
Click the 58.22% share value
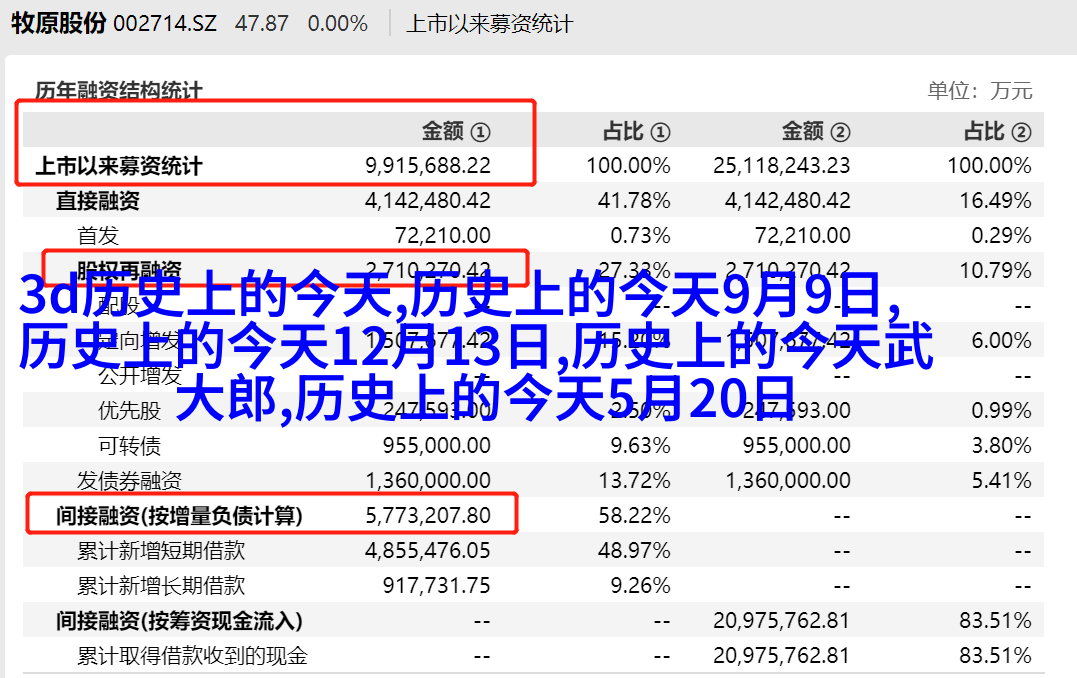tap(634, 516)
